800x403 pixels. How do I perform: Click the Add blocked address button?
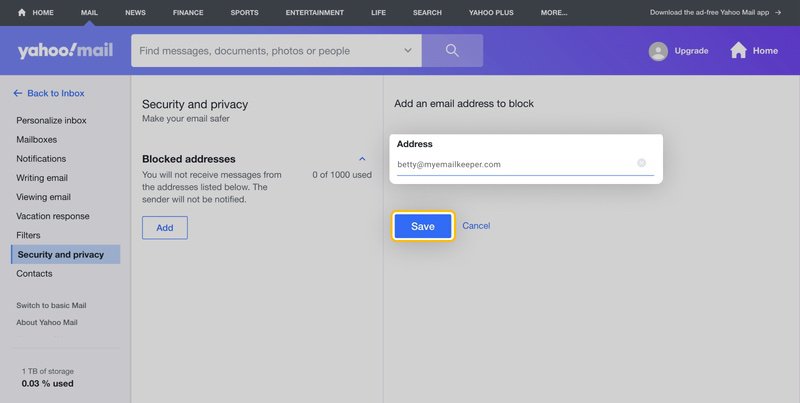tap(165, 228)
